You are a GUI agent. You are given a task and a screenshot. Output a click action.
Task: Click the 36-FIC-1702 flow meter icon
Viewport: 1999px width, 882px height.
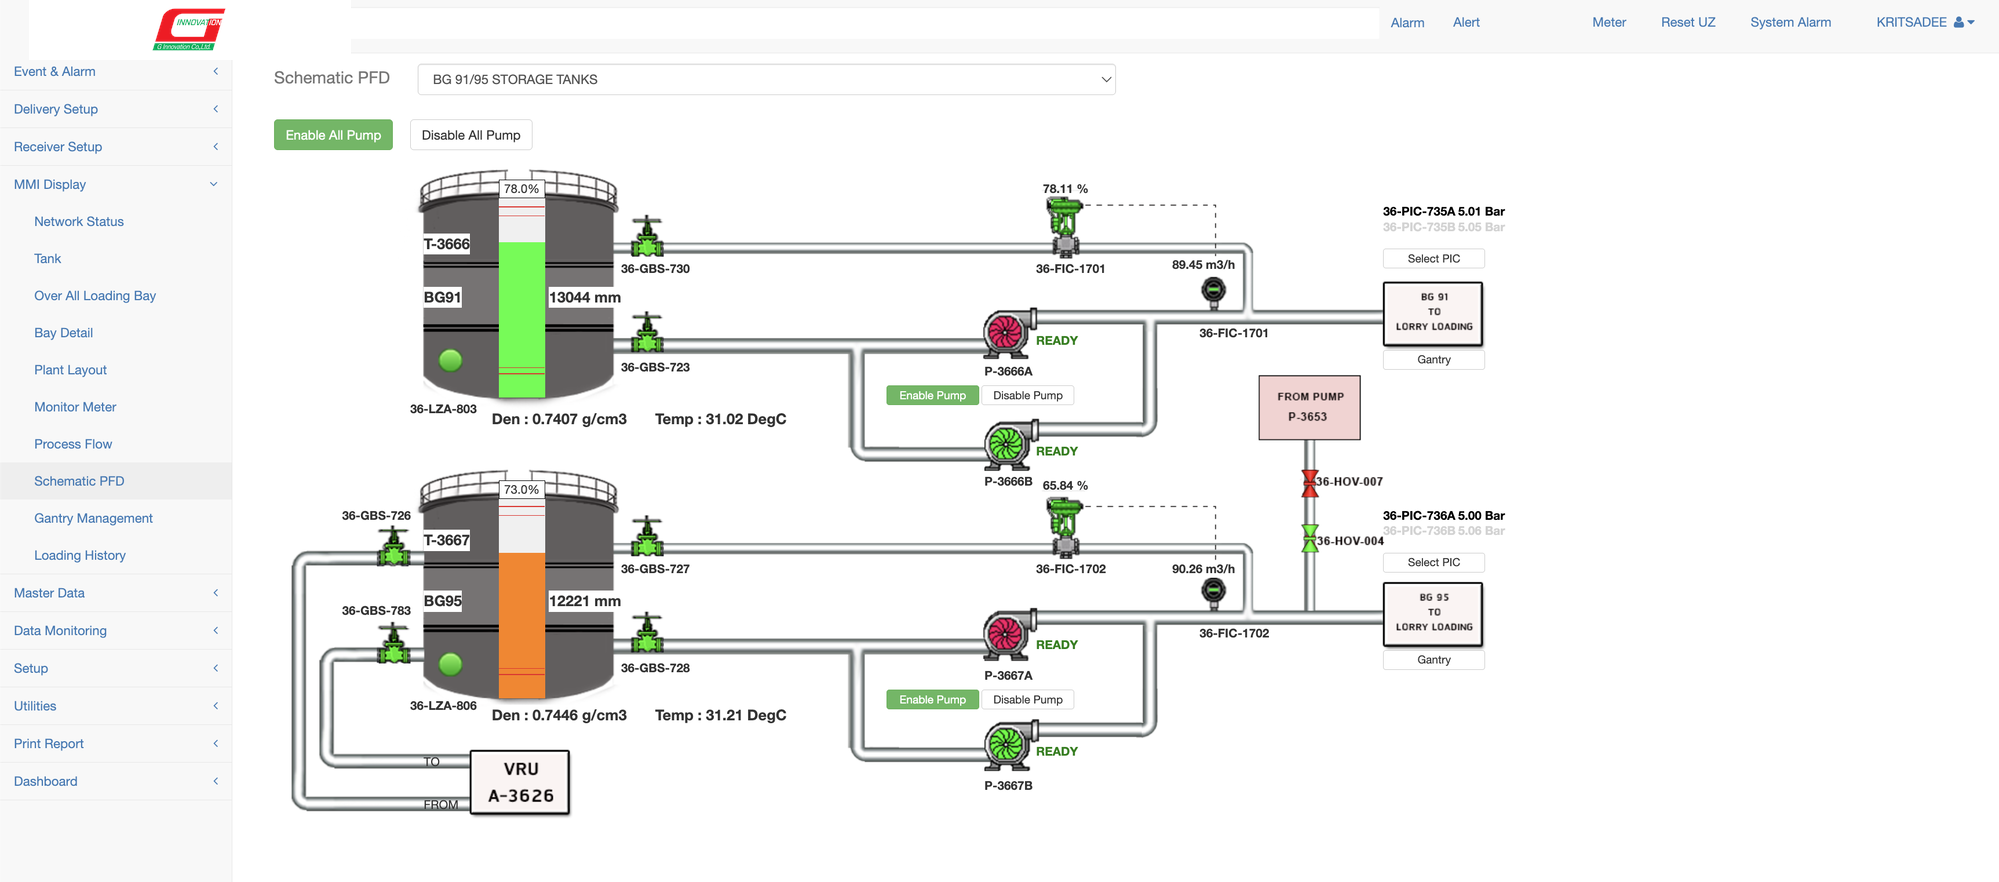pyautogui.click(x=1213, y=592)
